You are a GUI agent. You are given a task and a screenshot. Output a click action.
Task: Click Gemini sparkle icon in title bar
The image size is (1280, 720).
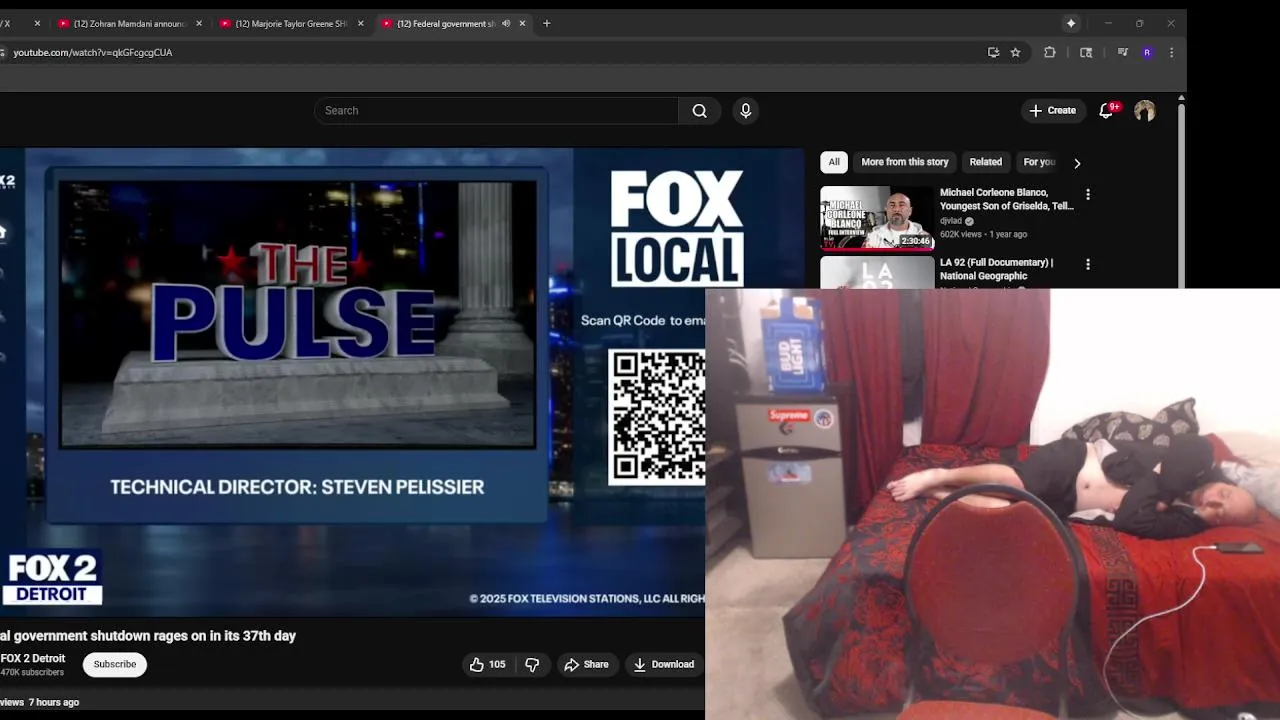(x=1071, y=23)
